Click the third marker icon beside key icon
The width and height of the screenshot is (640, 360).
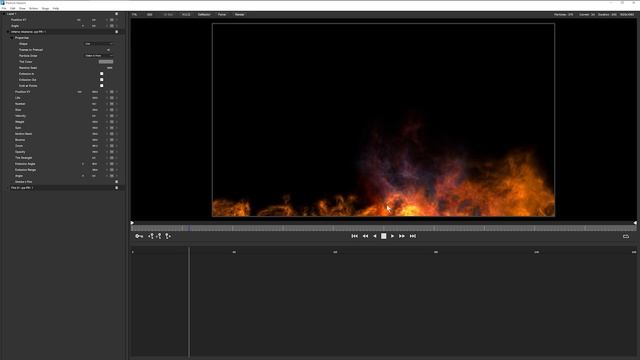(167, 236)
